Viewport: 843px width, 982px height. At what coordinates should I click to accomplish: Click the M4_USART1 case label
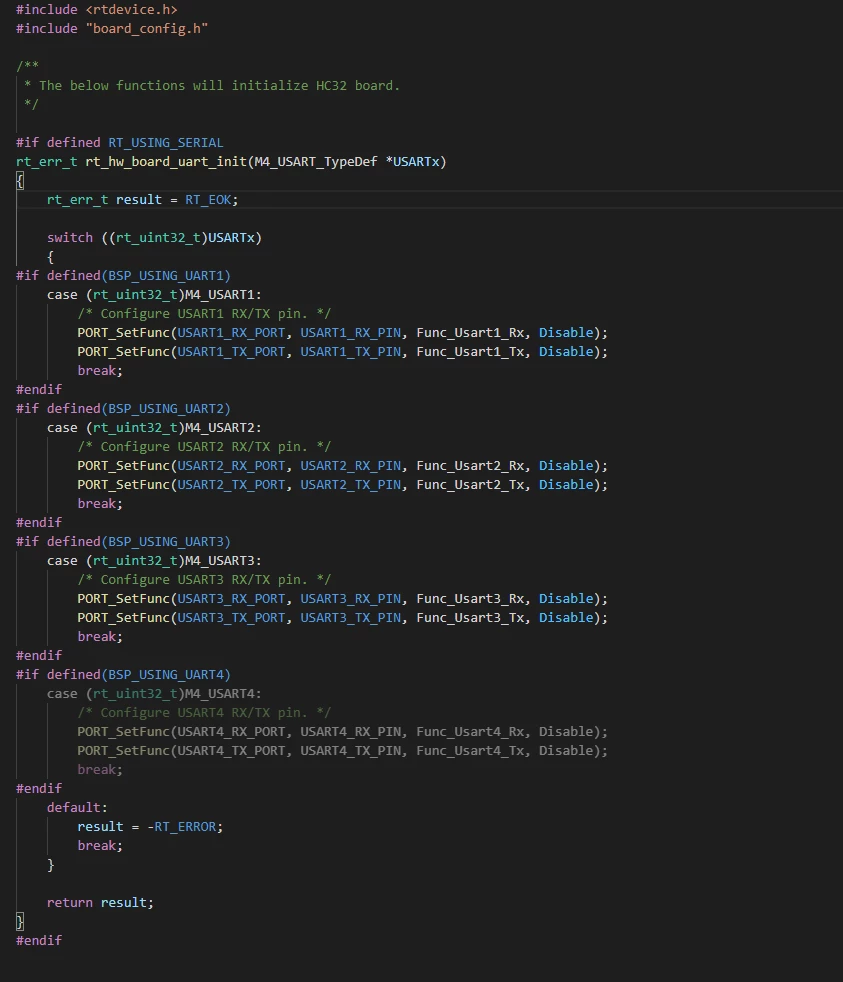tap(219, 294)
